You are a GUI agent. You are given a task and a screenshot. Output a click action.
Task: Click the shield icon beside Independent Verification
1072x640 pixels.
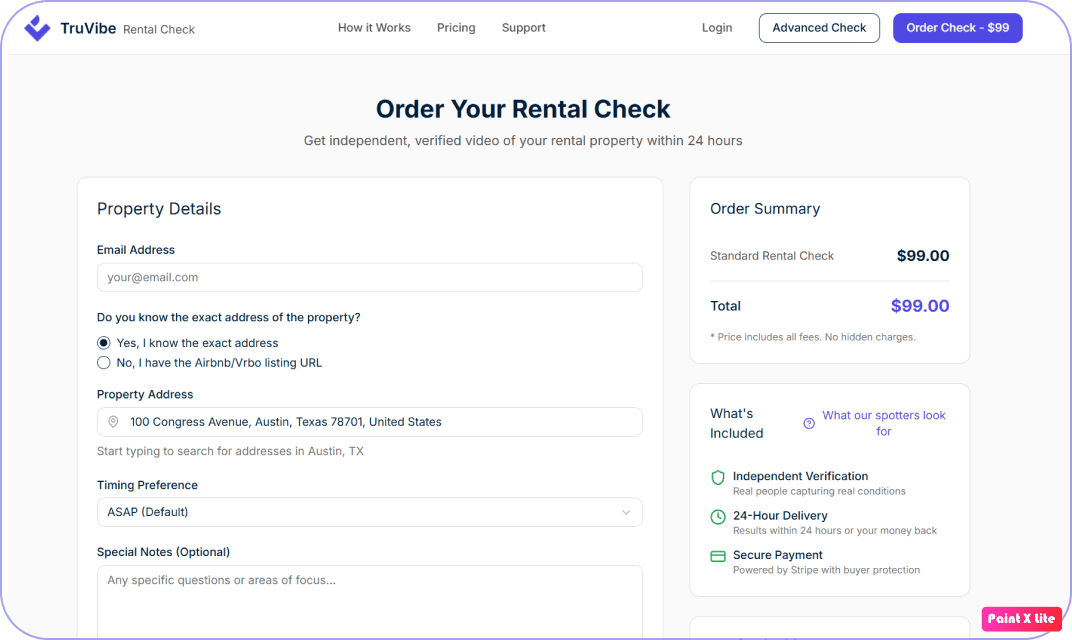(x=718, y=478)
